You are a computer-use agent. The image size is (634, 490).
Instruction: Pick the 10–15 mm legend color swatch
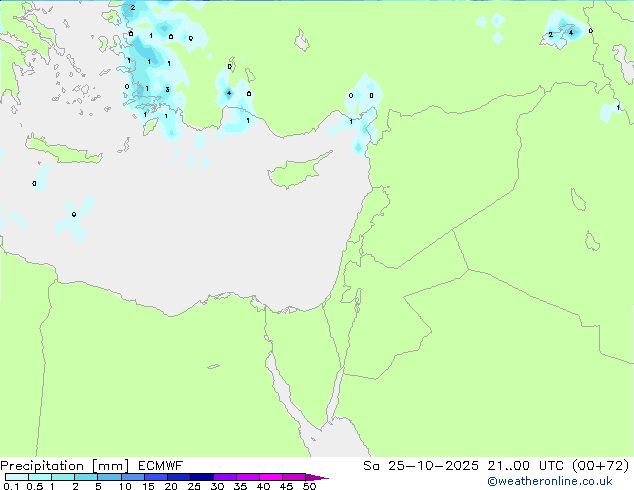click(x=132, y=477)
